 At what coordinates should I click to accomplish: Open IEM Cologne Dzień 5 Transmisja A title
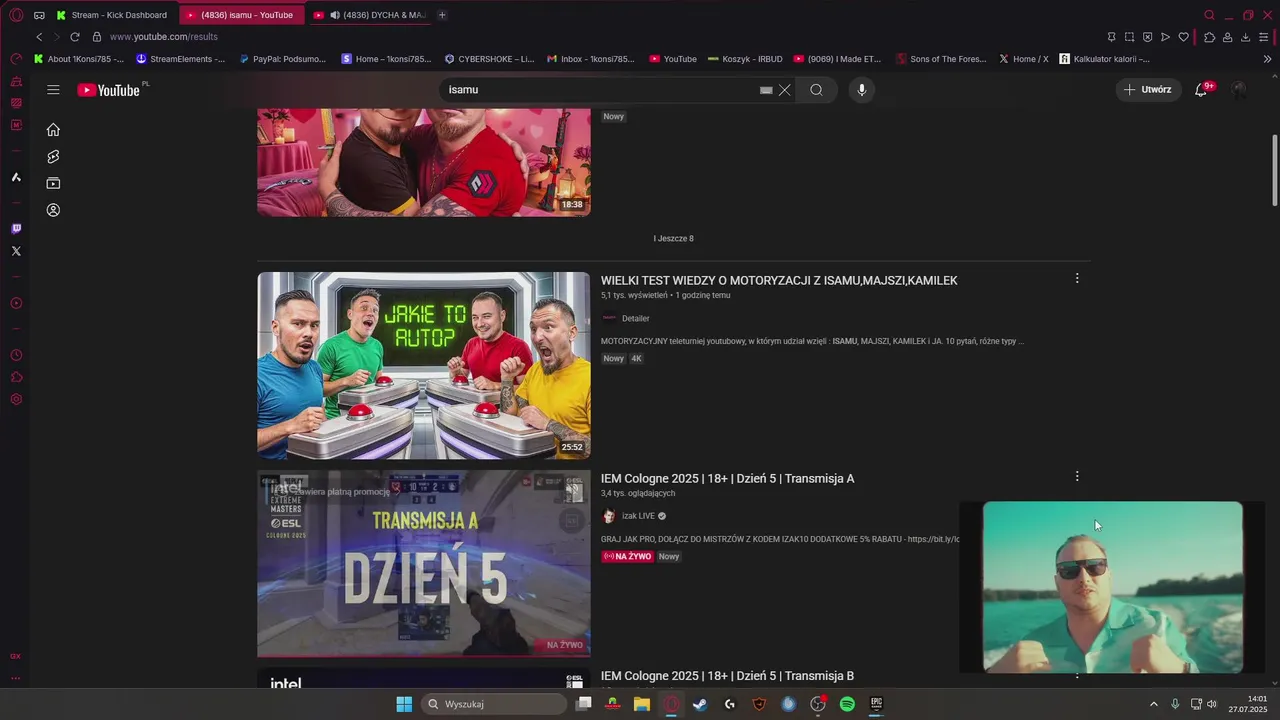[x=727, y=479]
